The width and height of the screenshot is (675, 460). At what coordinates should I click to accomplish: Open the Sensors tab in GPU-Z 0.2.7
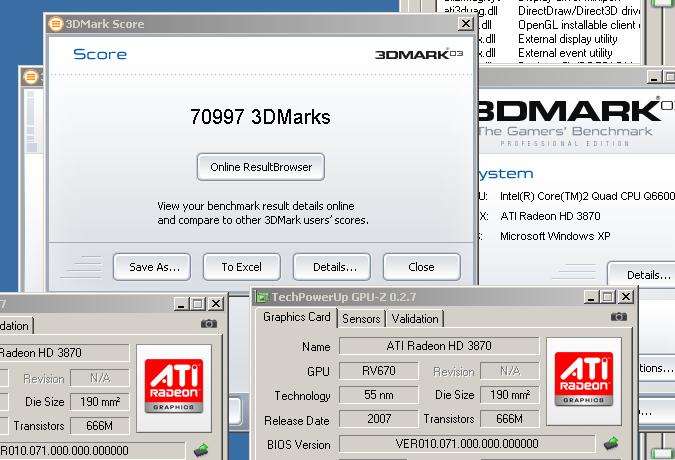point(361,319)
